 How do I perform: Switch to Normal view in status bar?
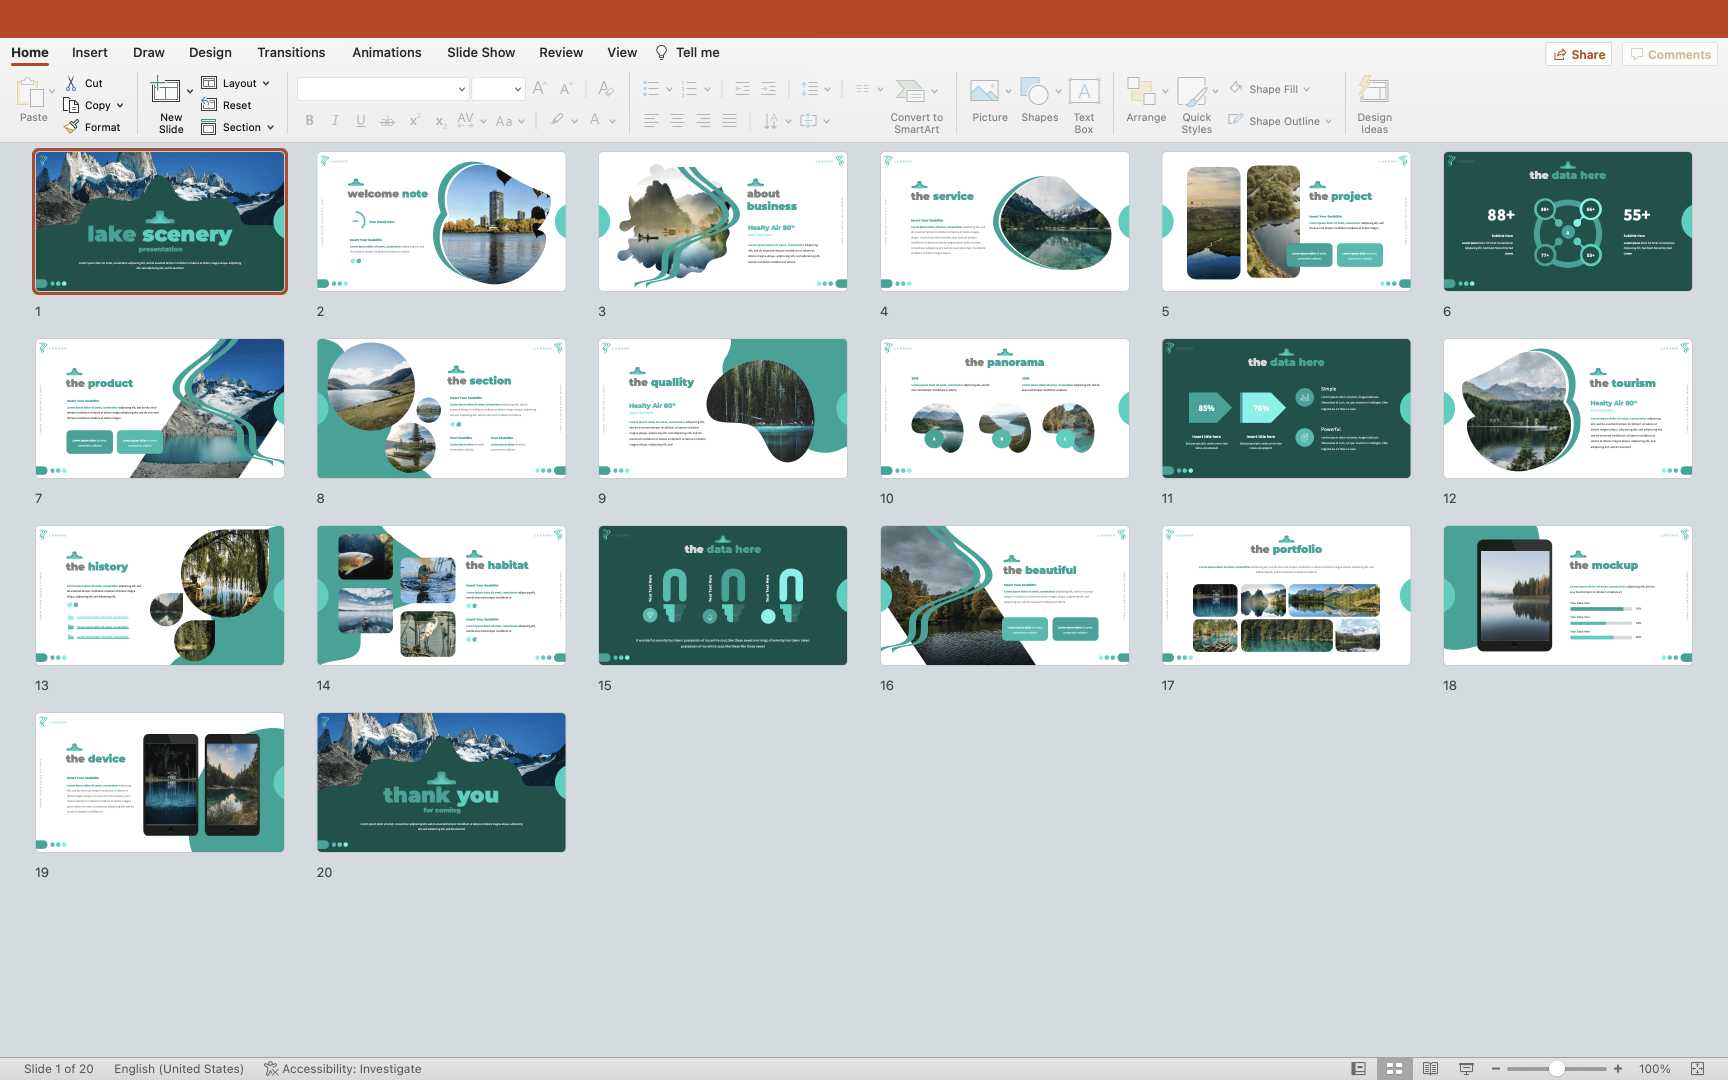[1358, 1068]
